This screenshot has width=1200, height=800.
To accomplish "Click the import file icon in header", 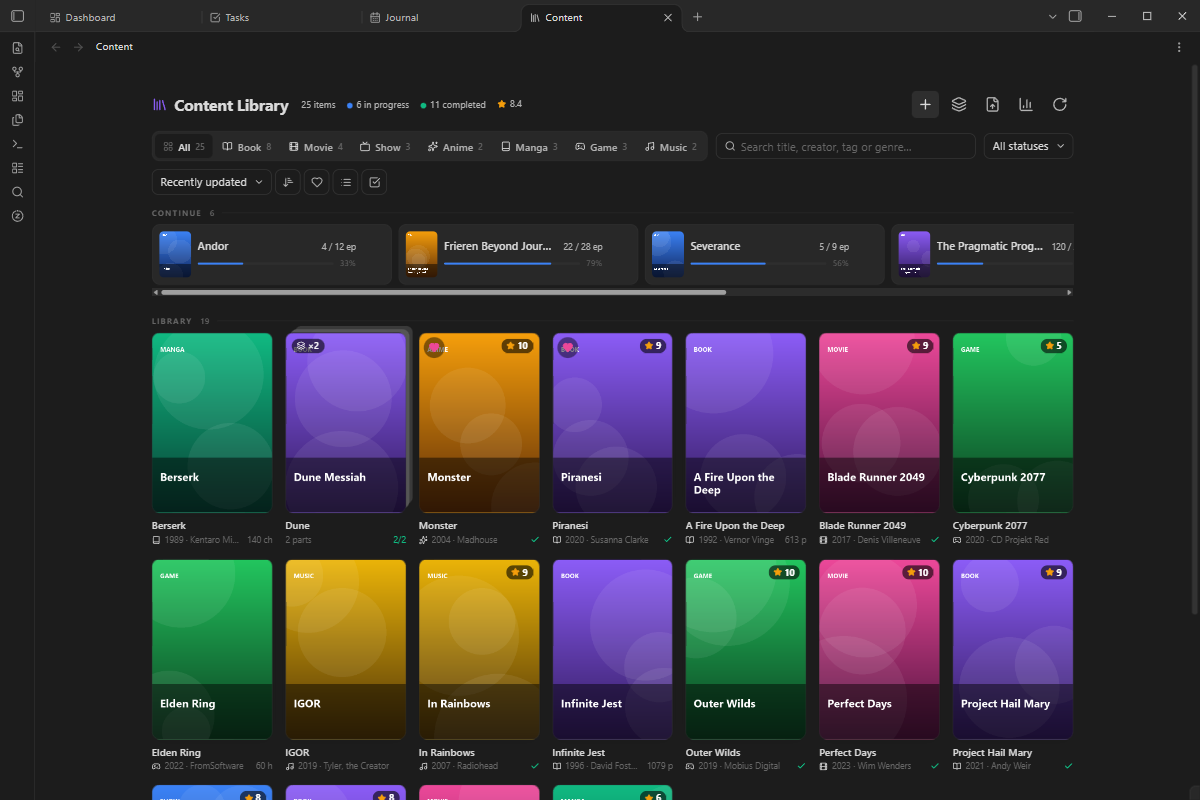I will (993, 104).
